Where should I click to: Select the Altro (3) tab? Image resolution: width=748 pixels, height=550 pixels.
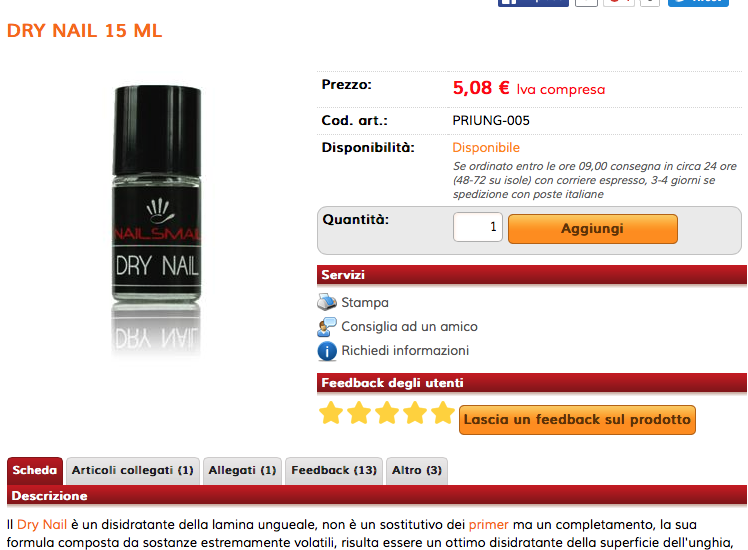417,470
